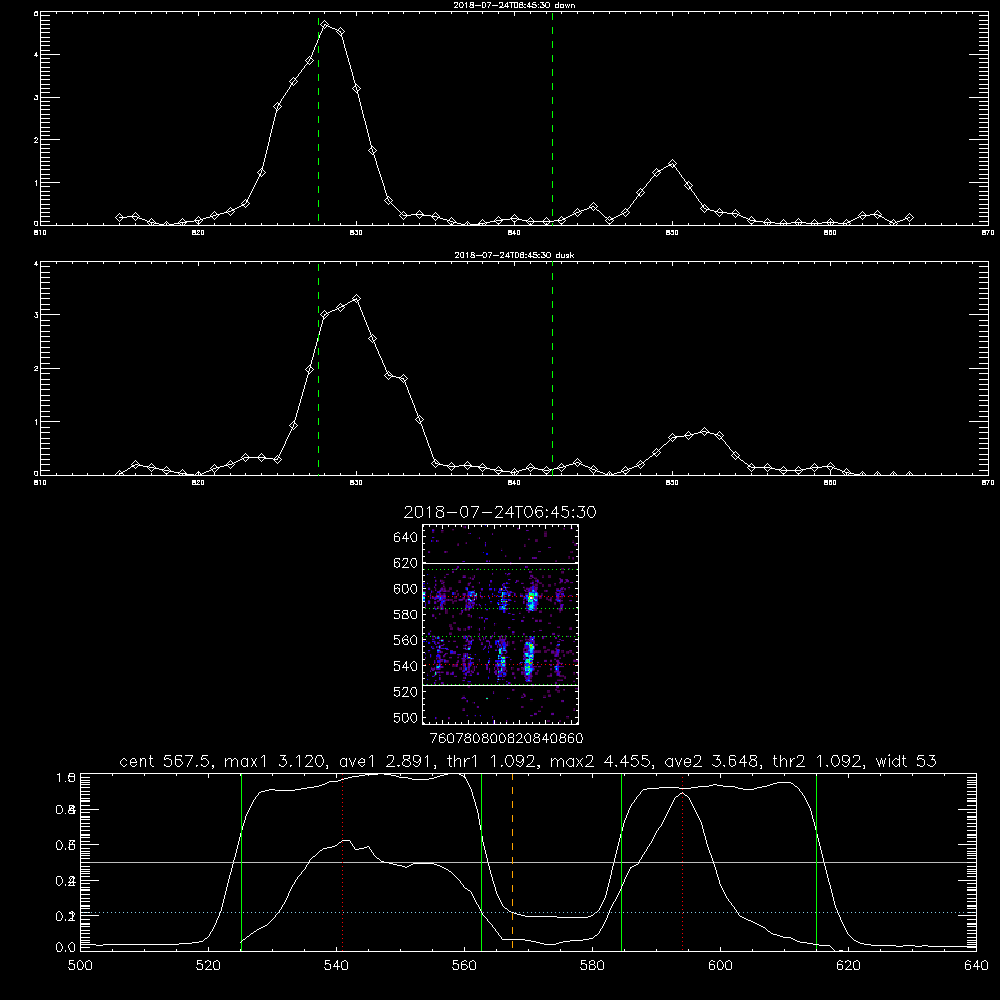Click the green solid boundary line near 563
Viewport: 1000px width, 1000px height.
pos(482,862)
